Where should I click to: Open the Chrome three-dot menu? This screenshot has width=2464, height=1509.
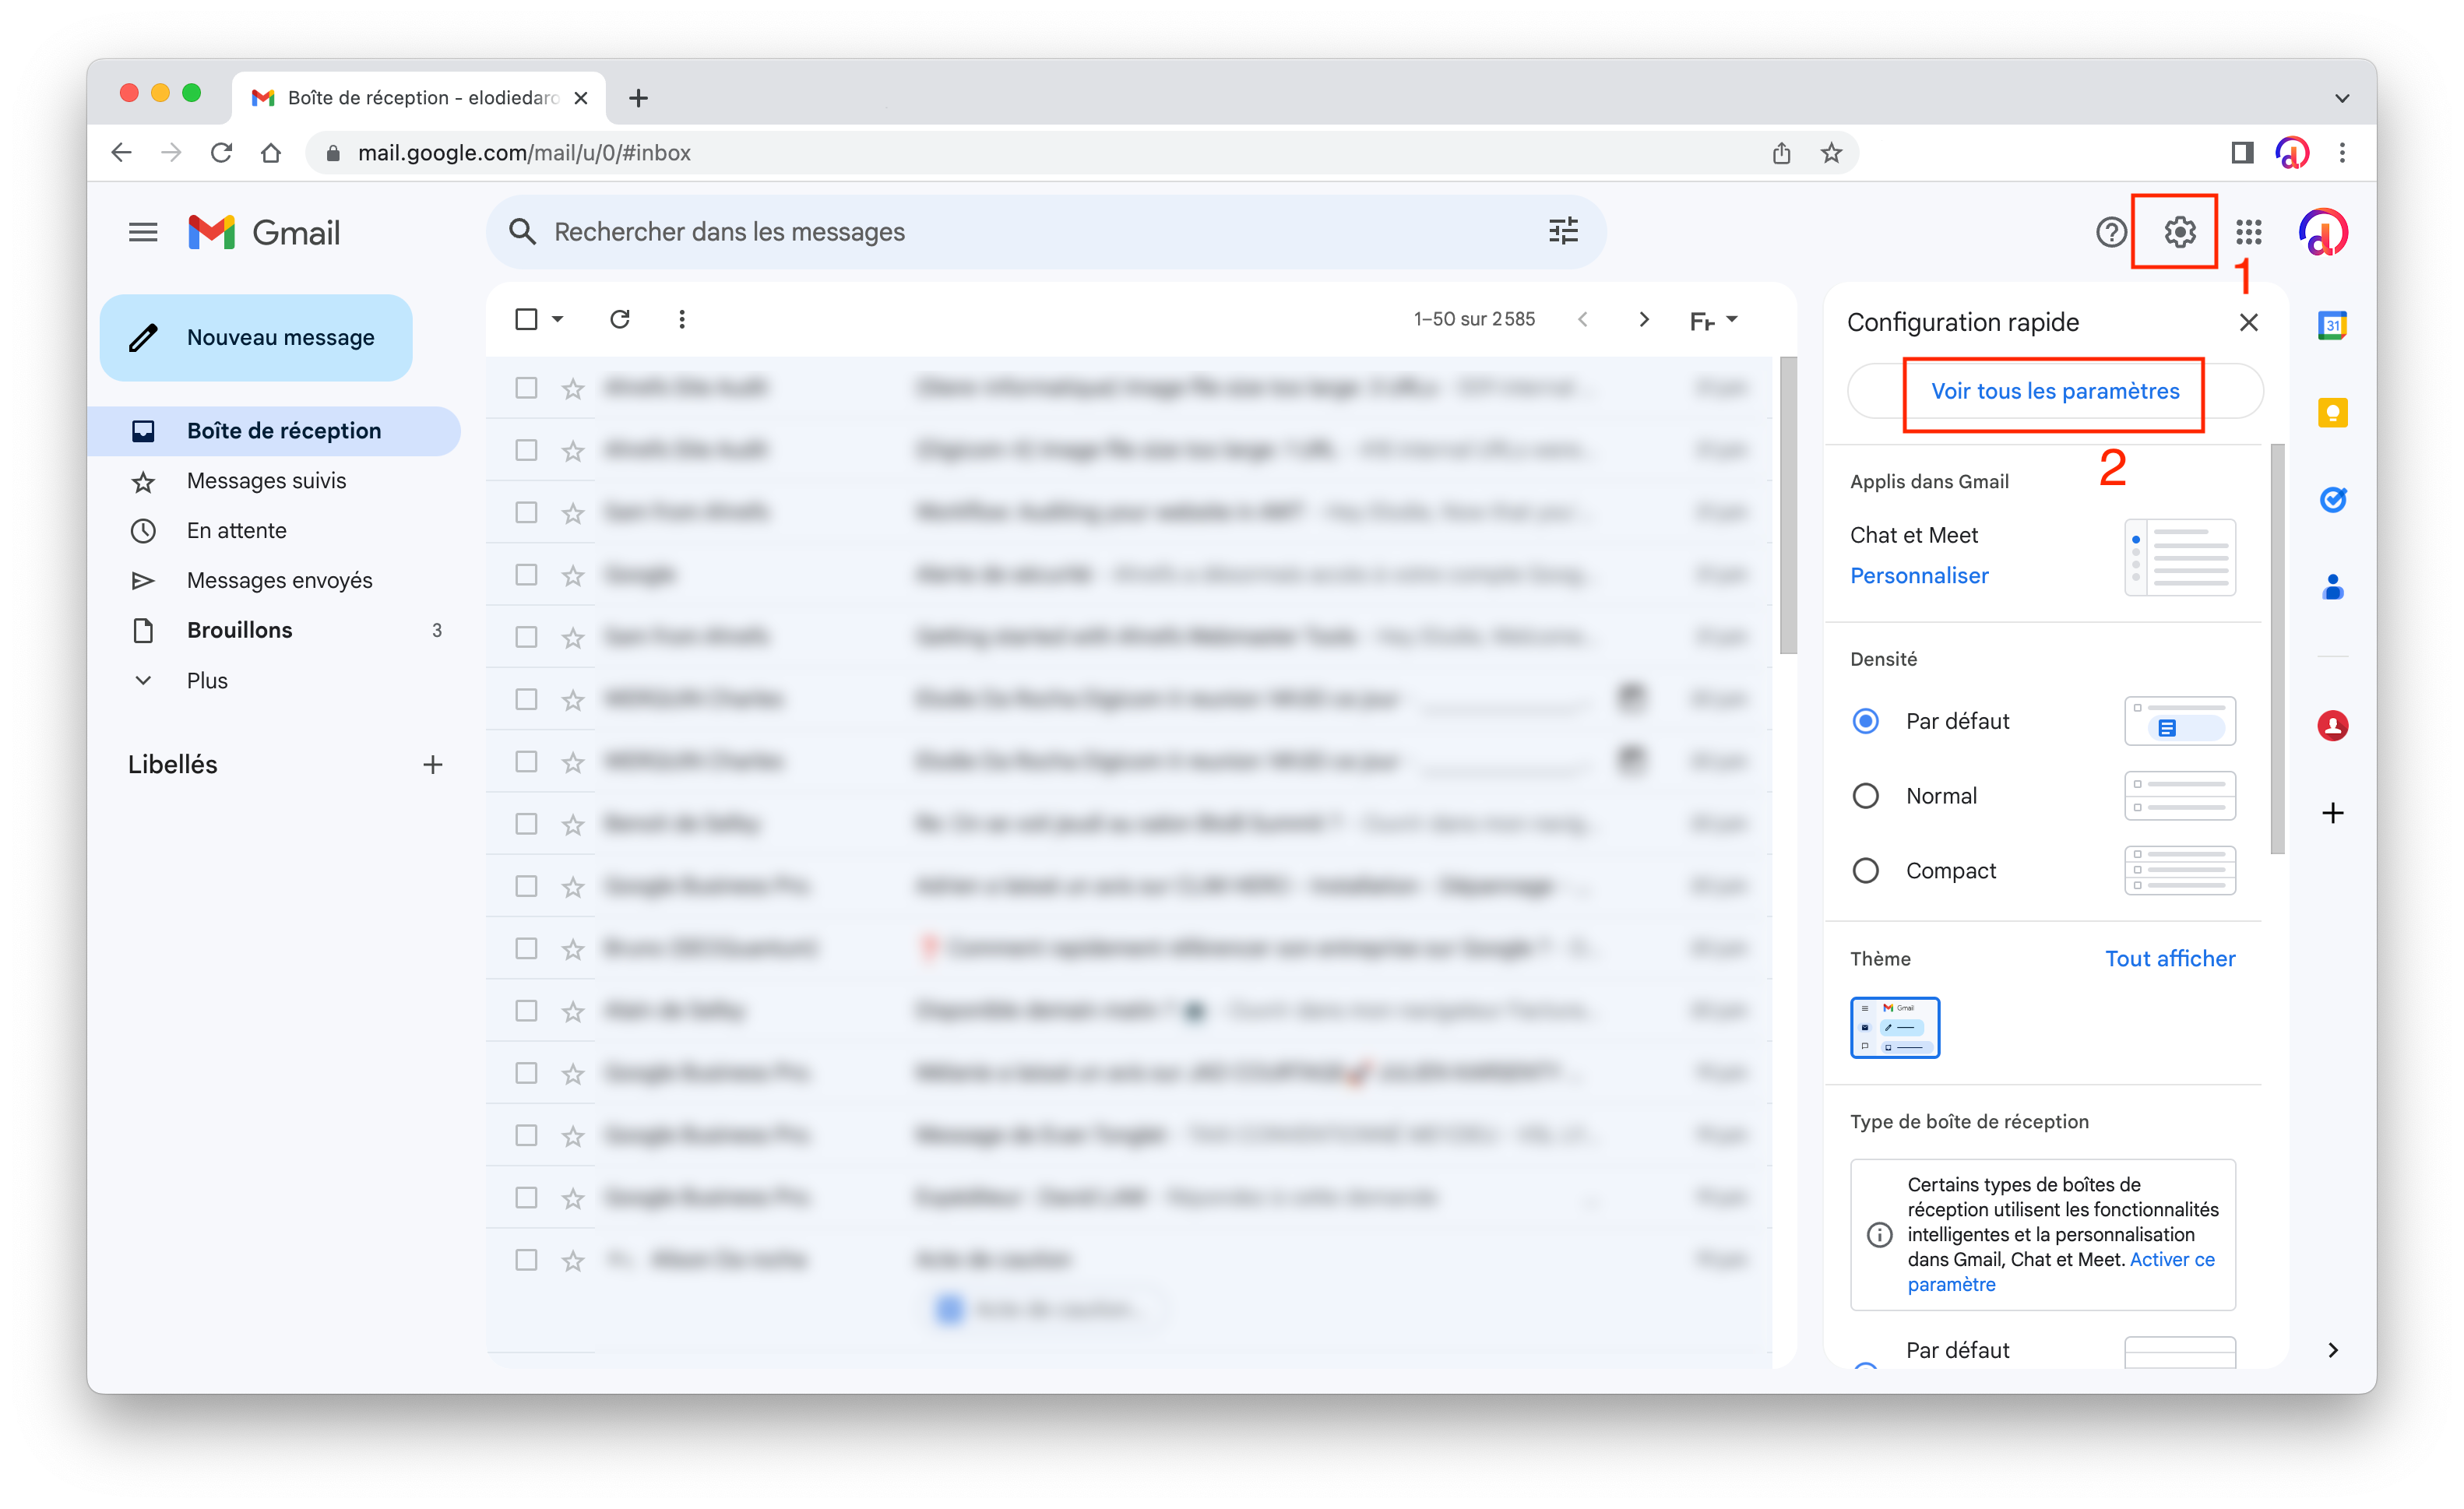(x=2341, y=152)
